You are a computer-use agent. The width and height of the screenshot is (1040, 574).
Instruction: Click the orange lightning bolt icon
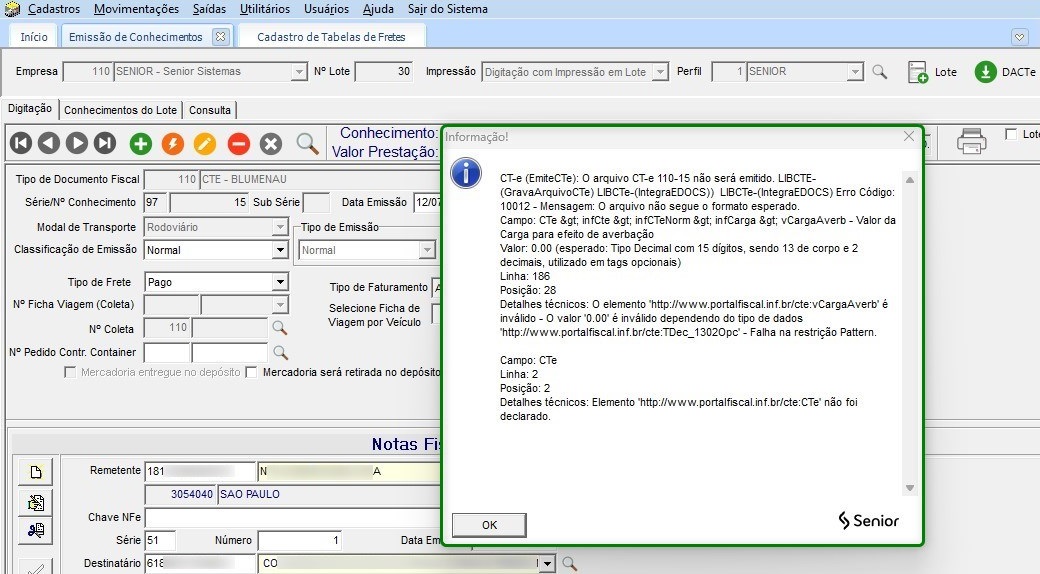(x=172, y=143)
